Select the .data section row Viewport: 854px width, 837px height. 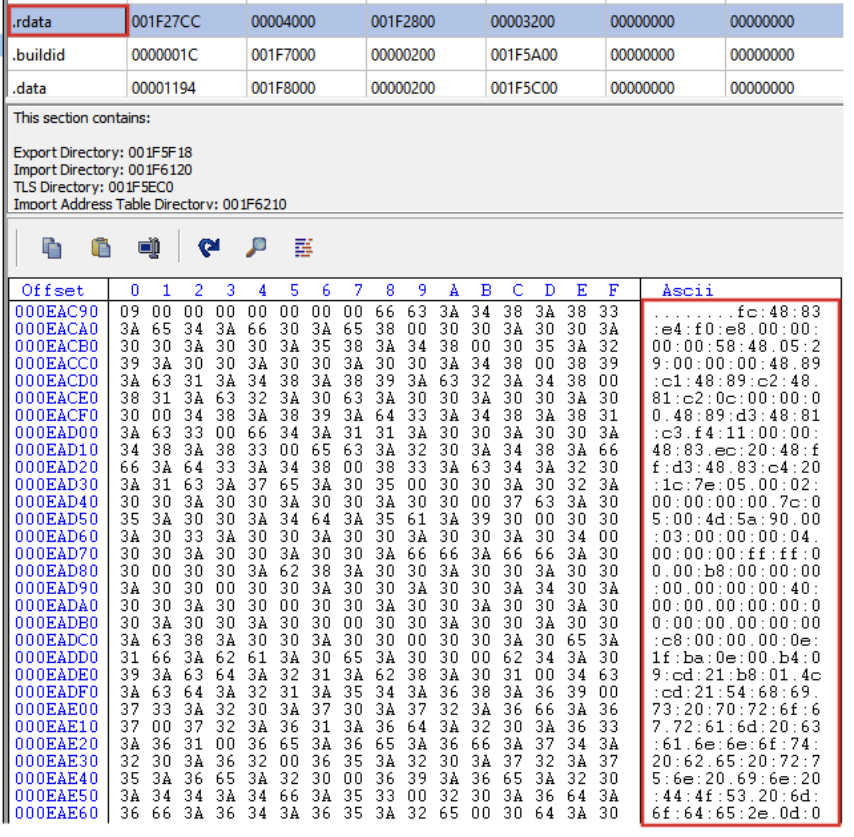pos(425,87)
